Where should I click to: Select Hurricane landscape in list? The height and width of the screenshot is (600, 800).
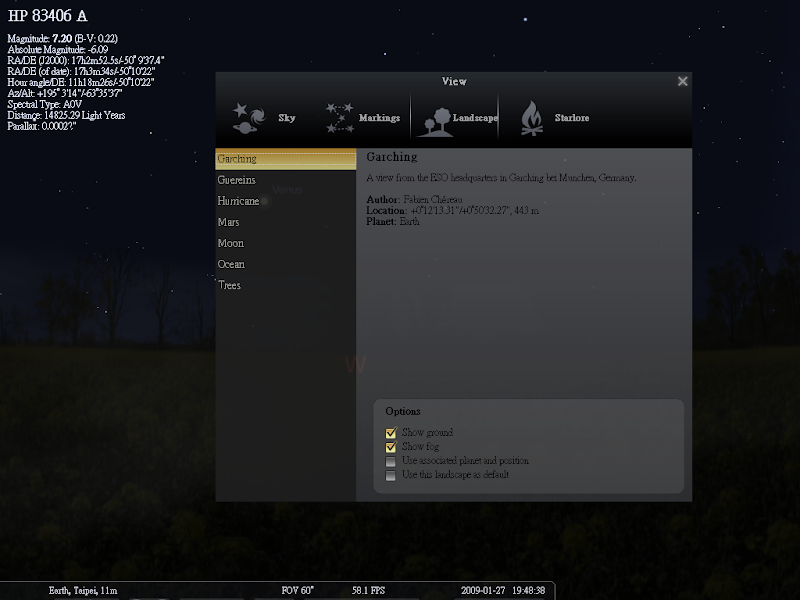(x=286, y=201)
